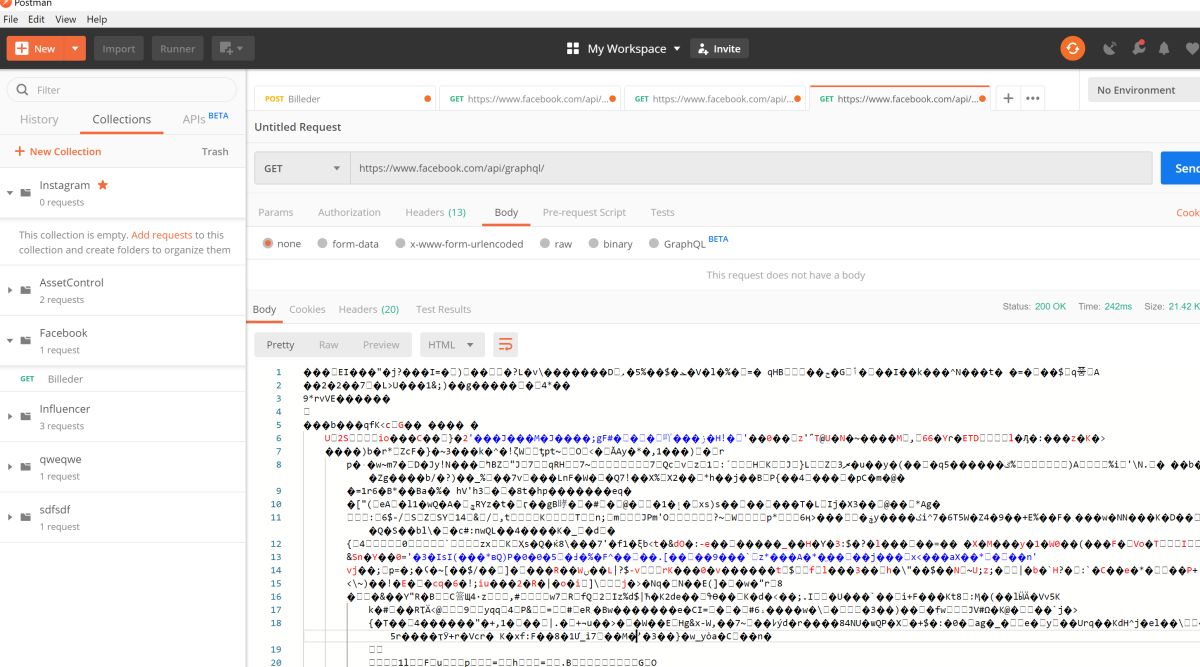
Task: Select the form-data body option
Action: pos(322,243)
